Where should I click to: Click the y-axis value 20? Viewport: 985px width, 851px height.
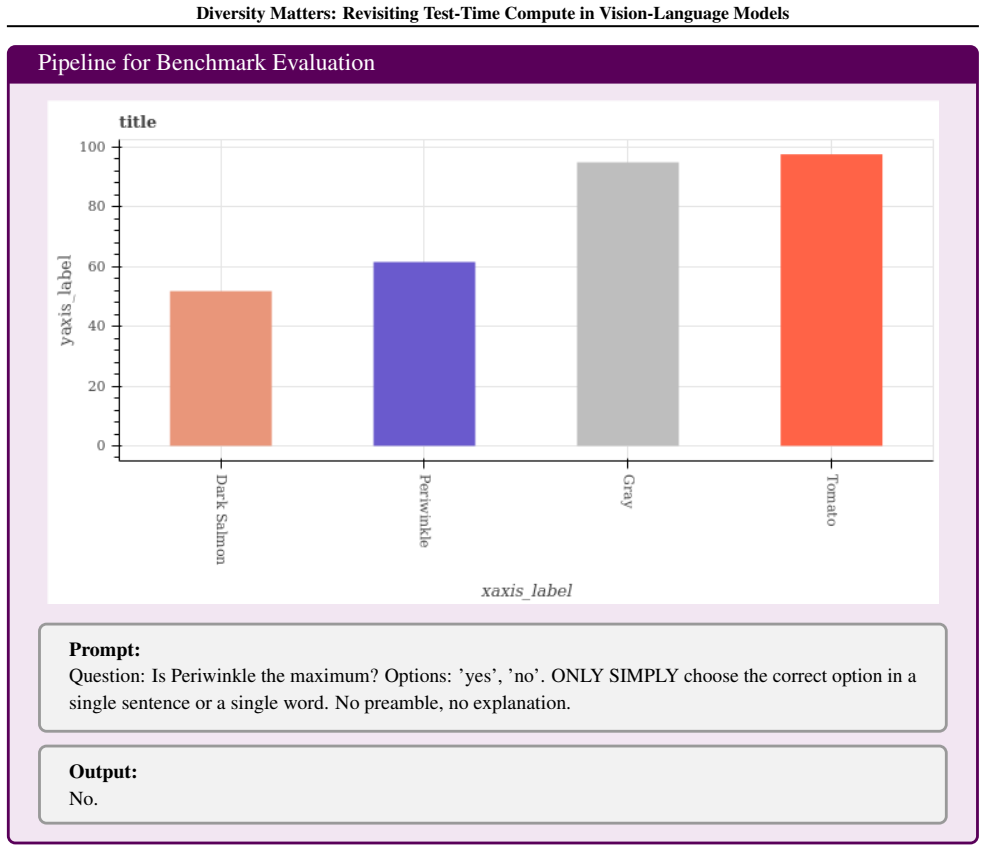tap(97, 386)
